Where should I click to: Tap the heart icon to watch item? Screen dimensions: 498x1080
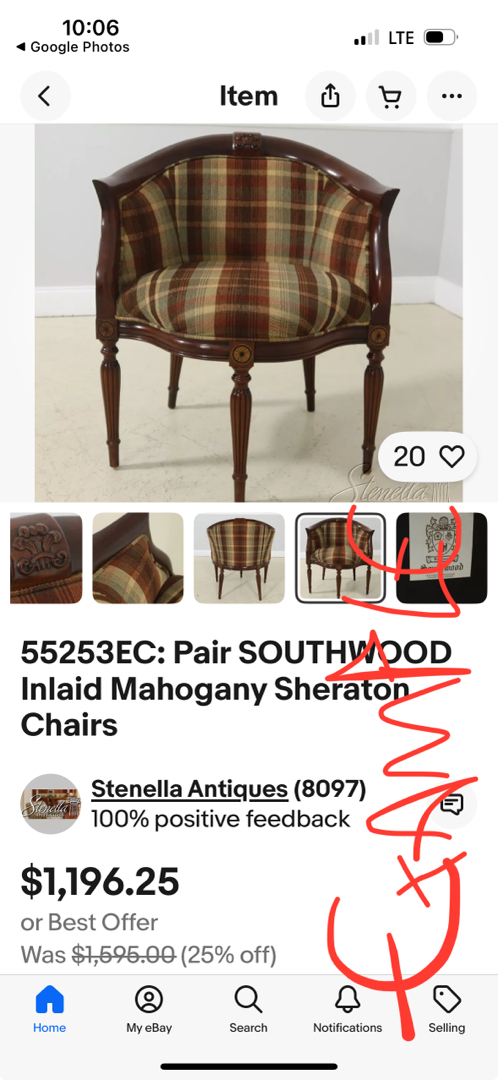453,456
